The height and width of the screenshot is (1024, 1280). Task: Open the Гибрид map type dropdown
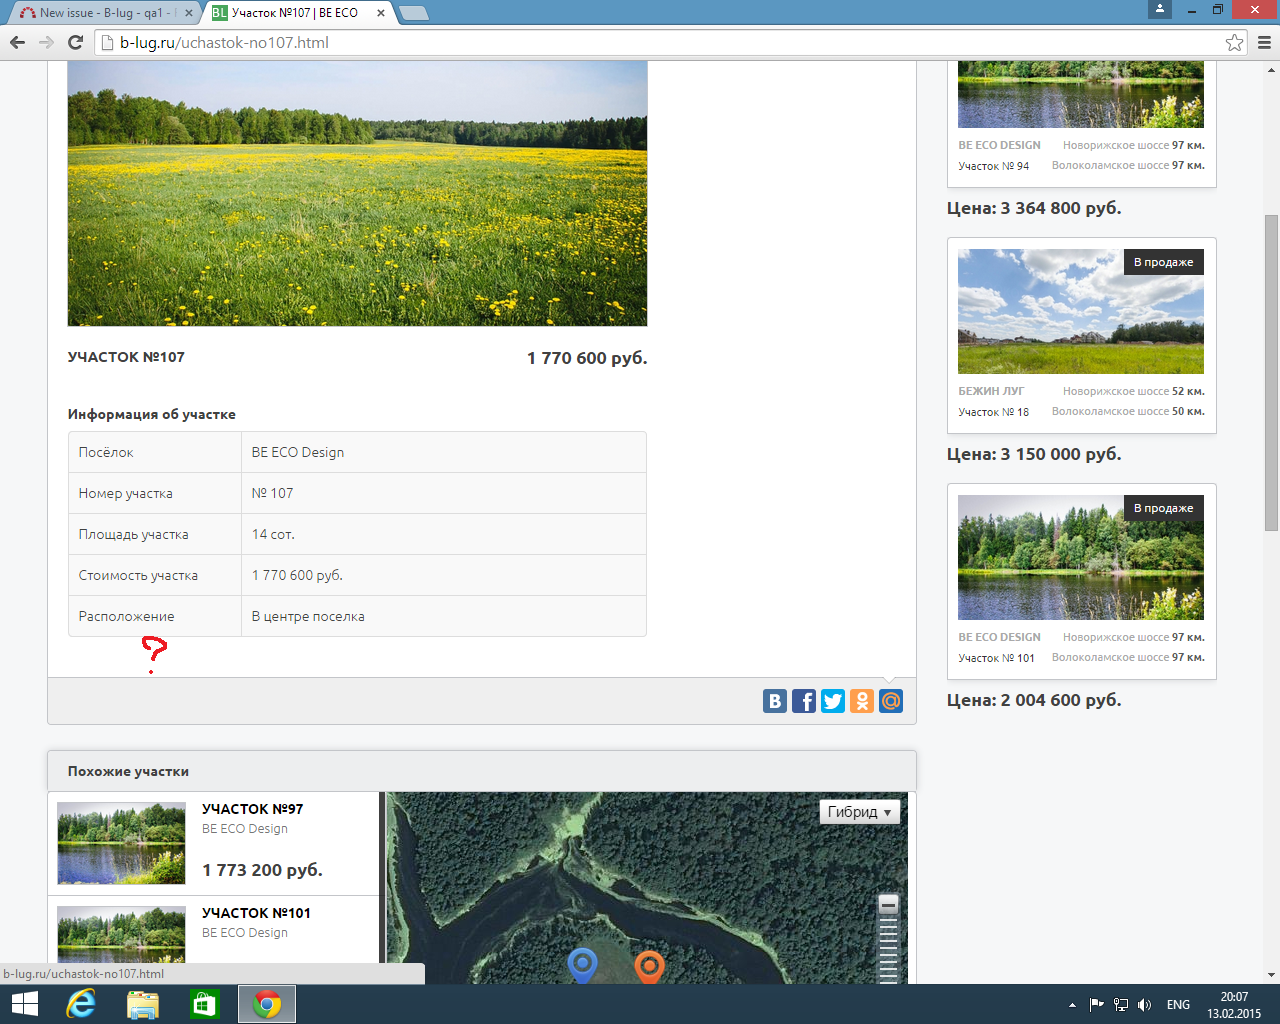click(859, 812)
